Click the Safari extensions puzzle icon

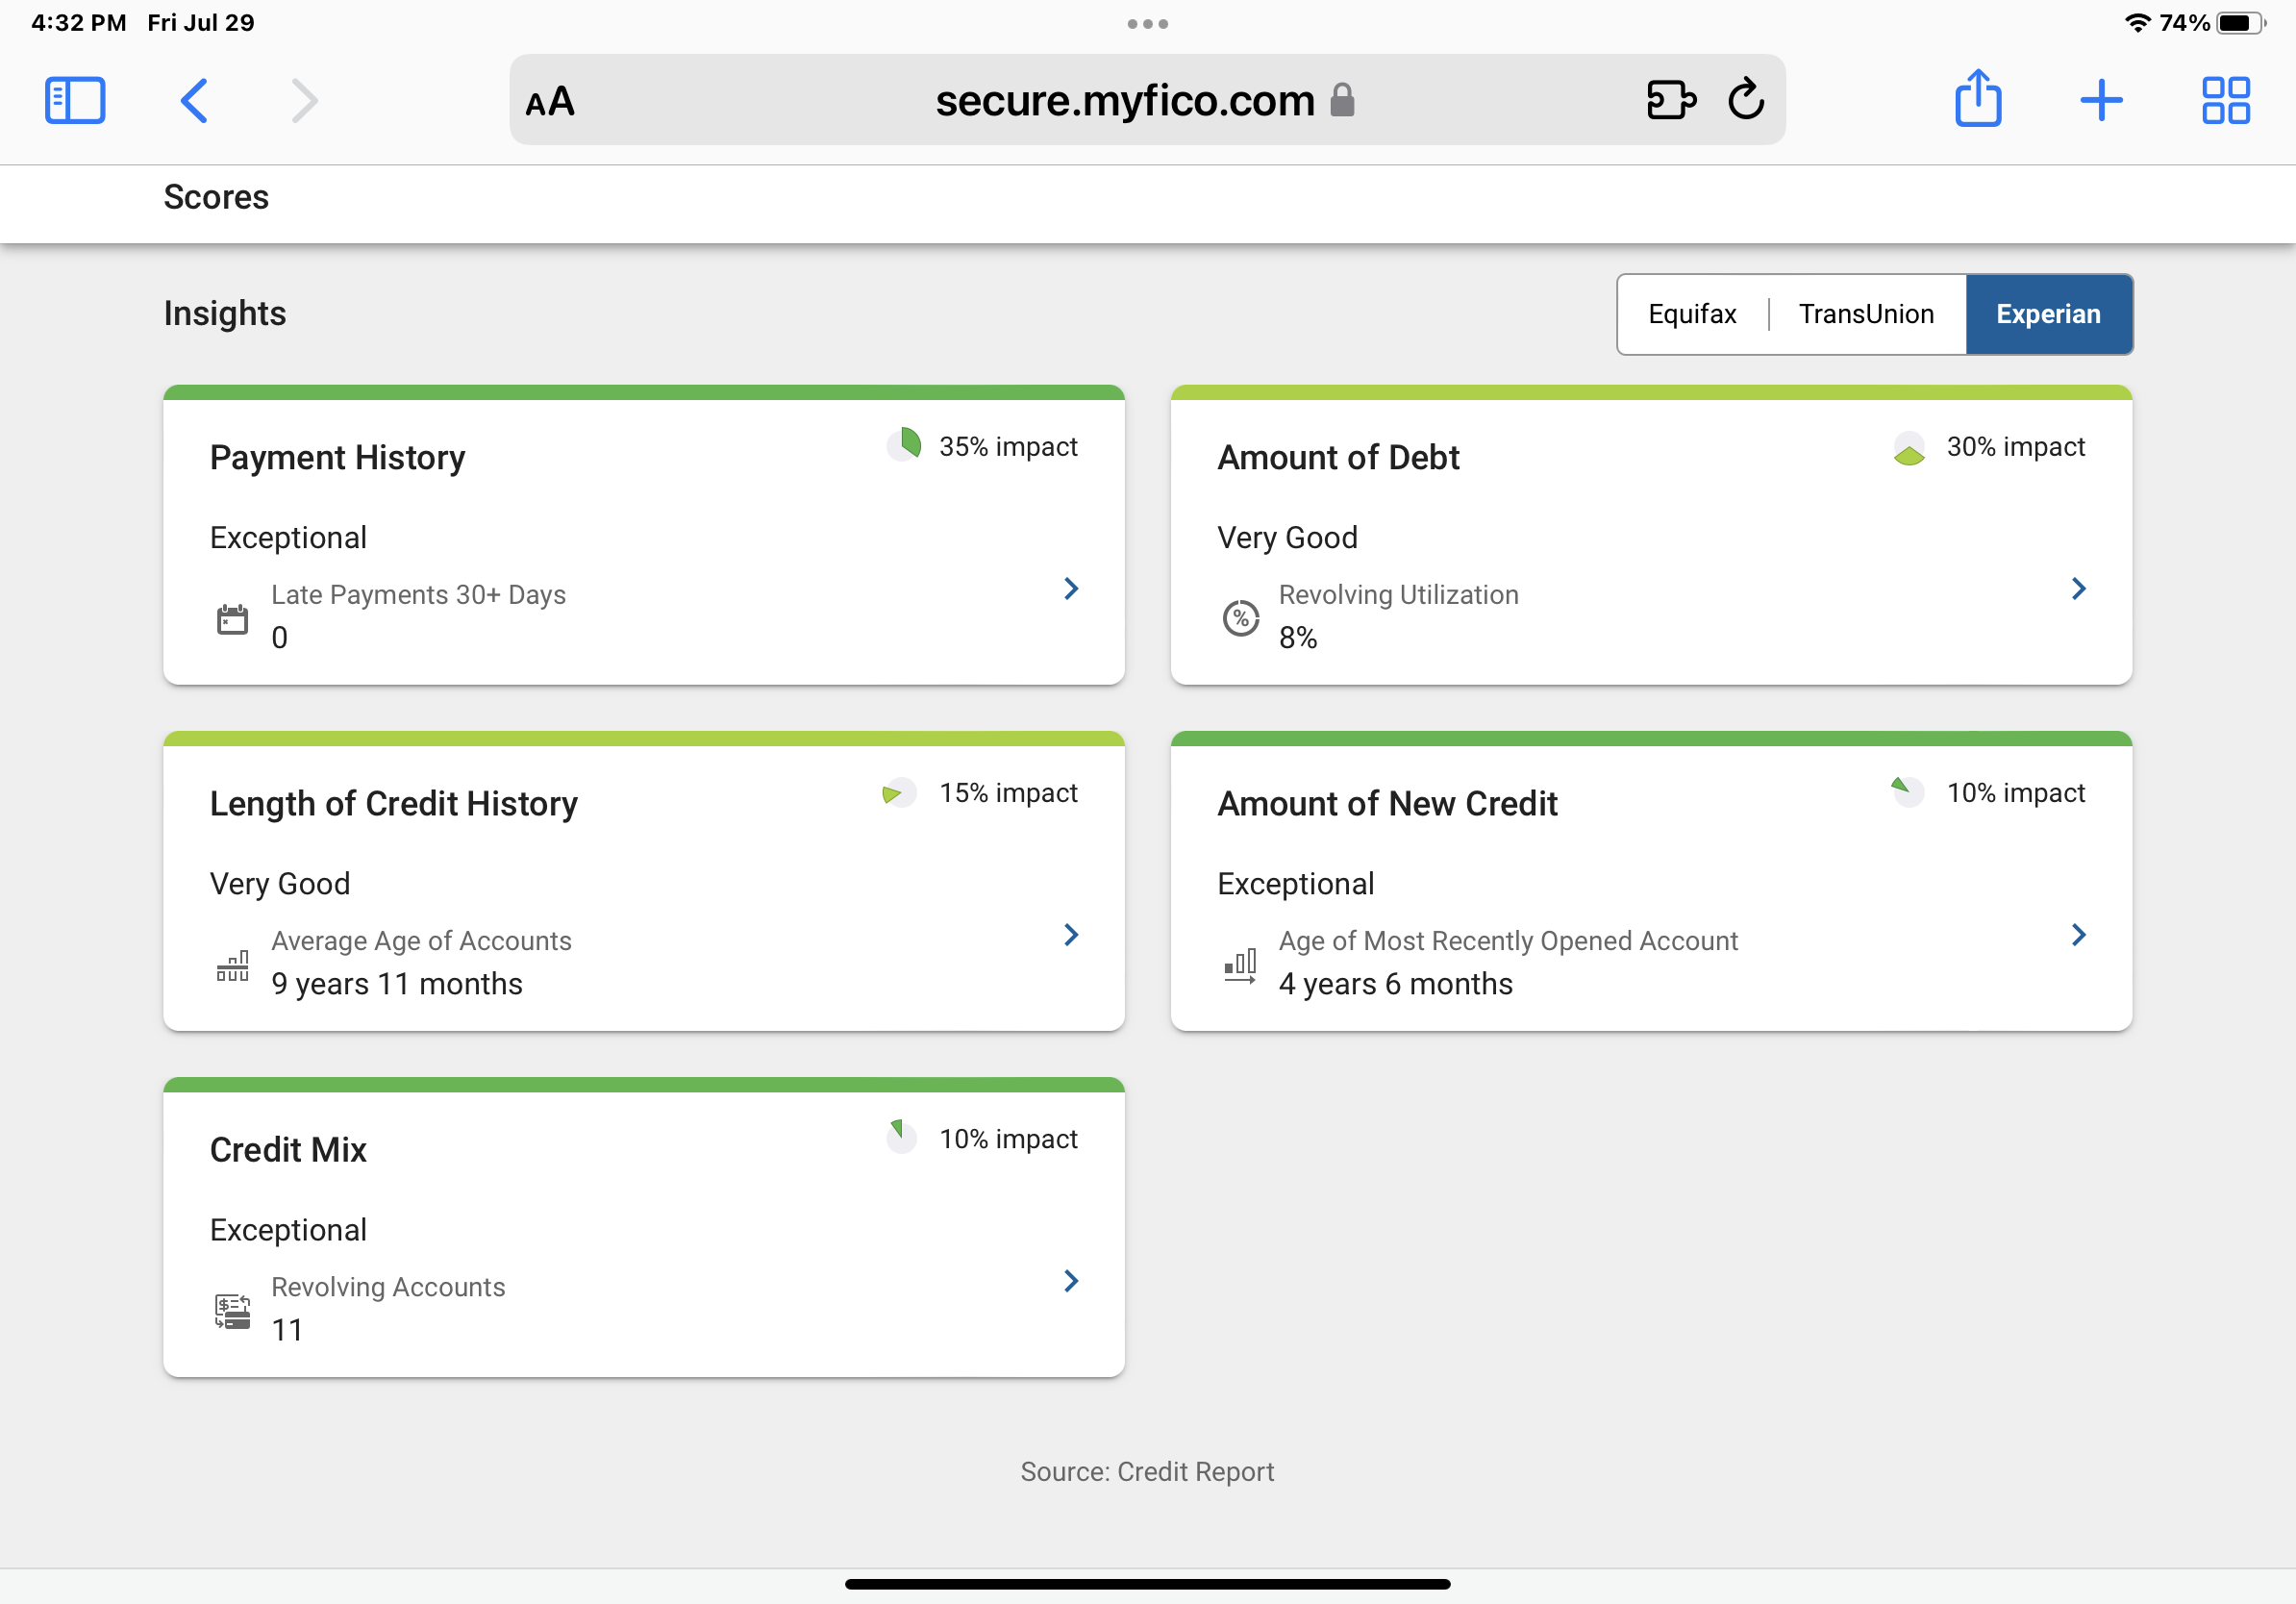pyautogui.click(x=1671, y=100)
